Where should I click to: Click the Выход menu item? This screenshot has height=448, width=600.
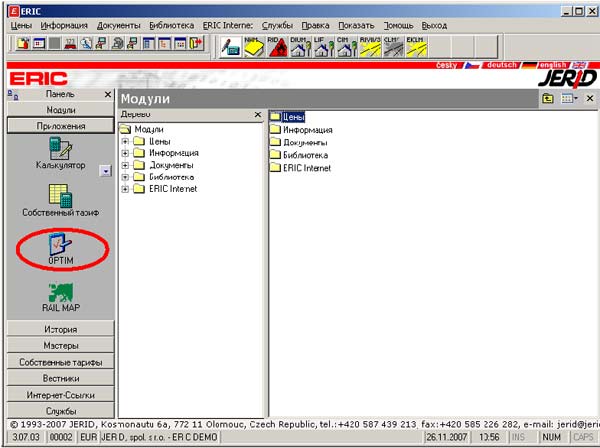pyautogui.click(x=434, y=26)
